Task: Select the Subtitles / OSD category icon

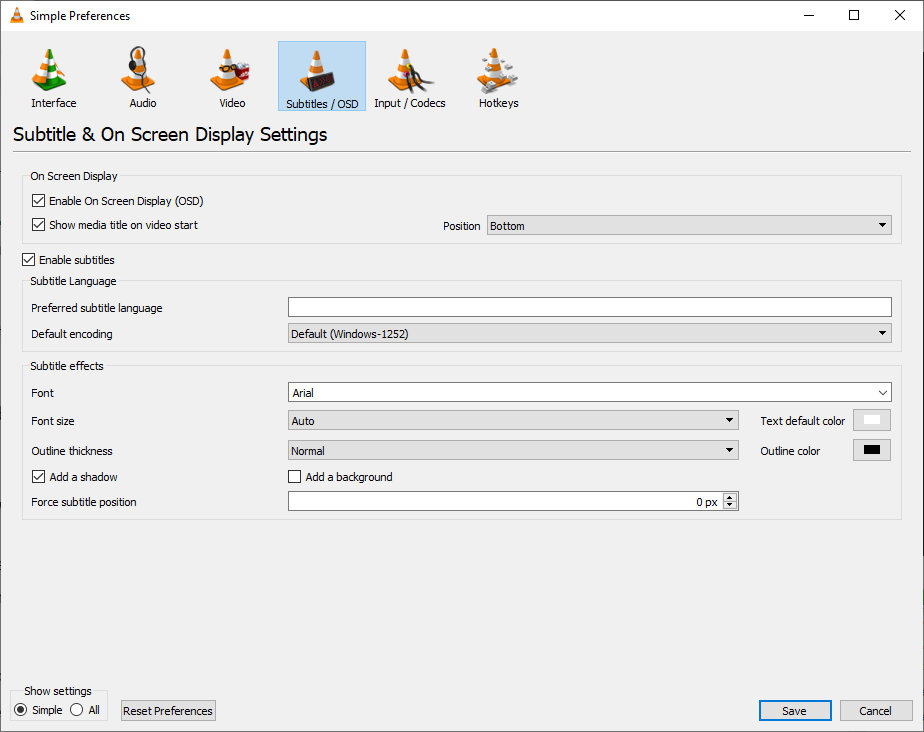Action: click(322, 77)
